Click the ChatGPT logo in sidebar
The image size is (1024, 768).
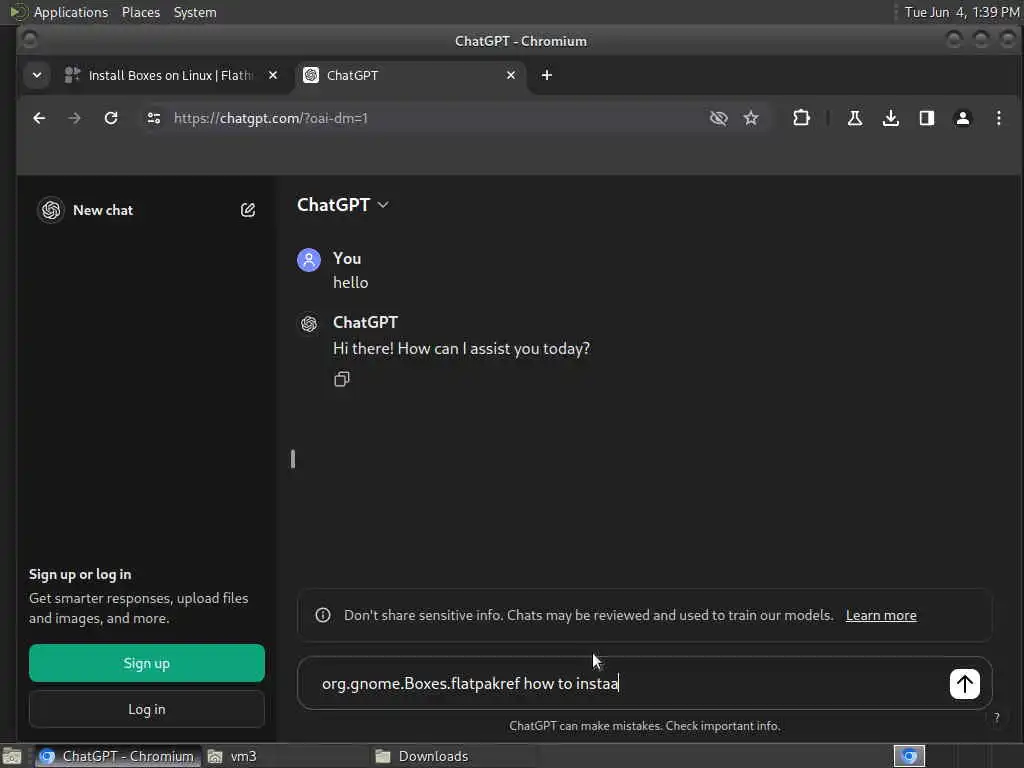51,210
